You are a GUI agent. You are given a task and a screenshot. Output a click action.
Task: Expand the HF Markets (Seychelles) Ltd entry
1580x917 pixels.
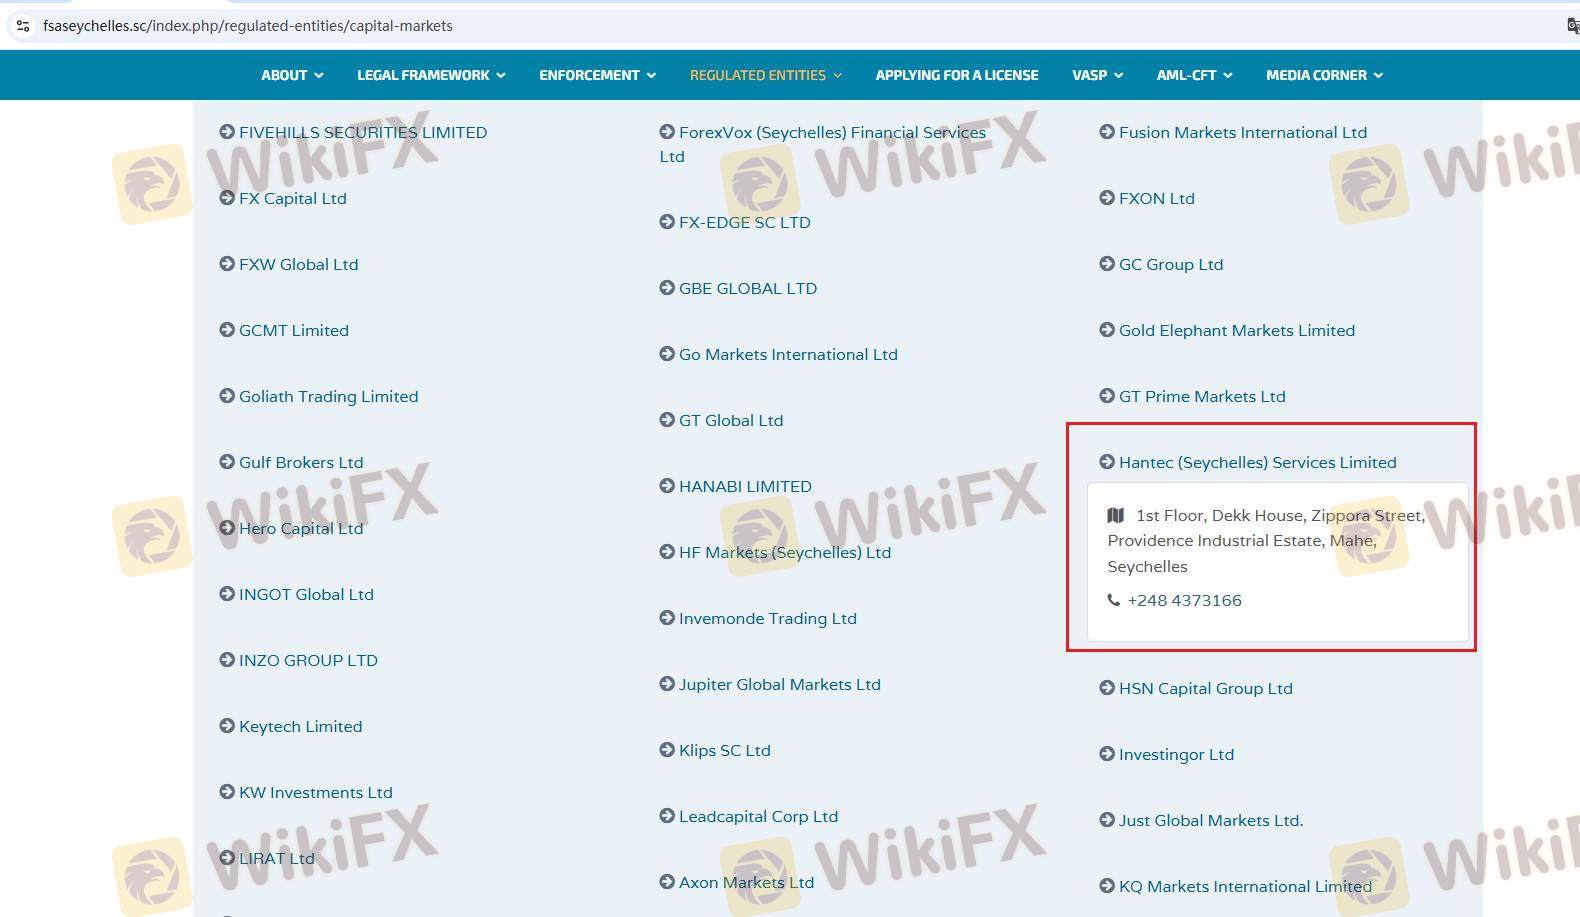point(784,552)
